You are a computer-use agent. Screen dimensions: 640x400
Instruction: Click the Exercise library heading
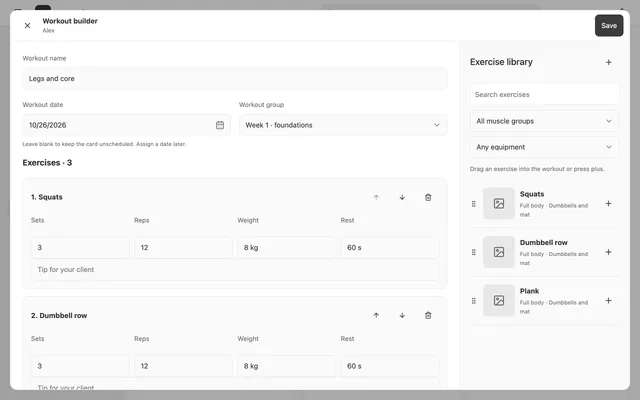pyautogui.click(x=501, y=62)
